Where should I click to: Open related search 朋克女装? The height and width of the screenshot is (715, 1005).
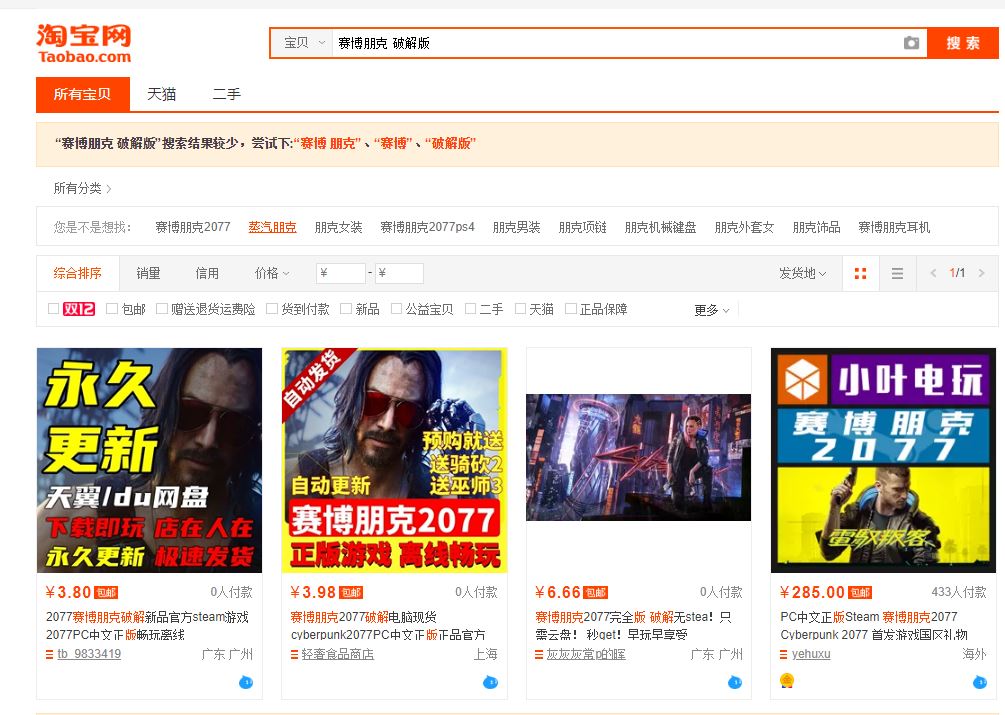338,227
